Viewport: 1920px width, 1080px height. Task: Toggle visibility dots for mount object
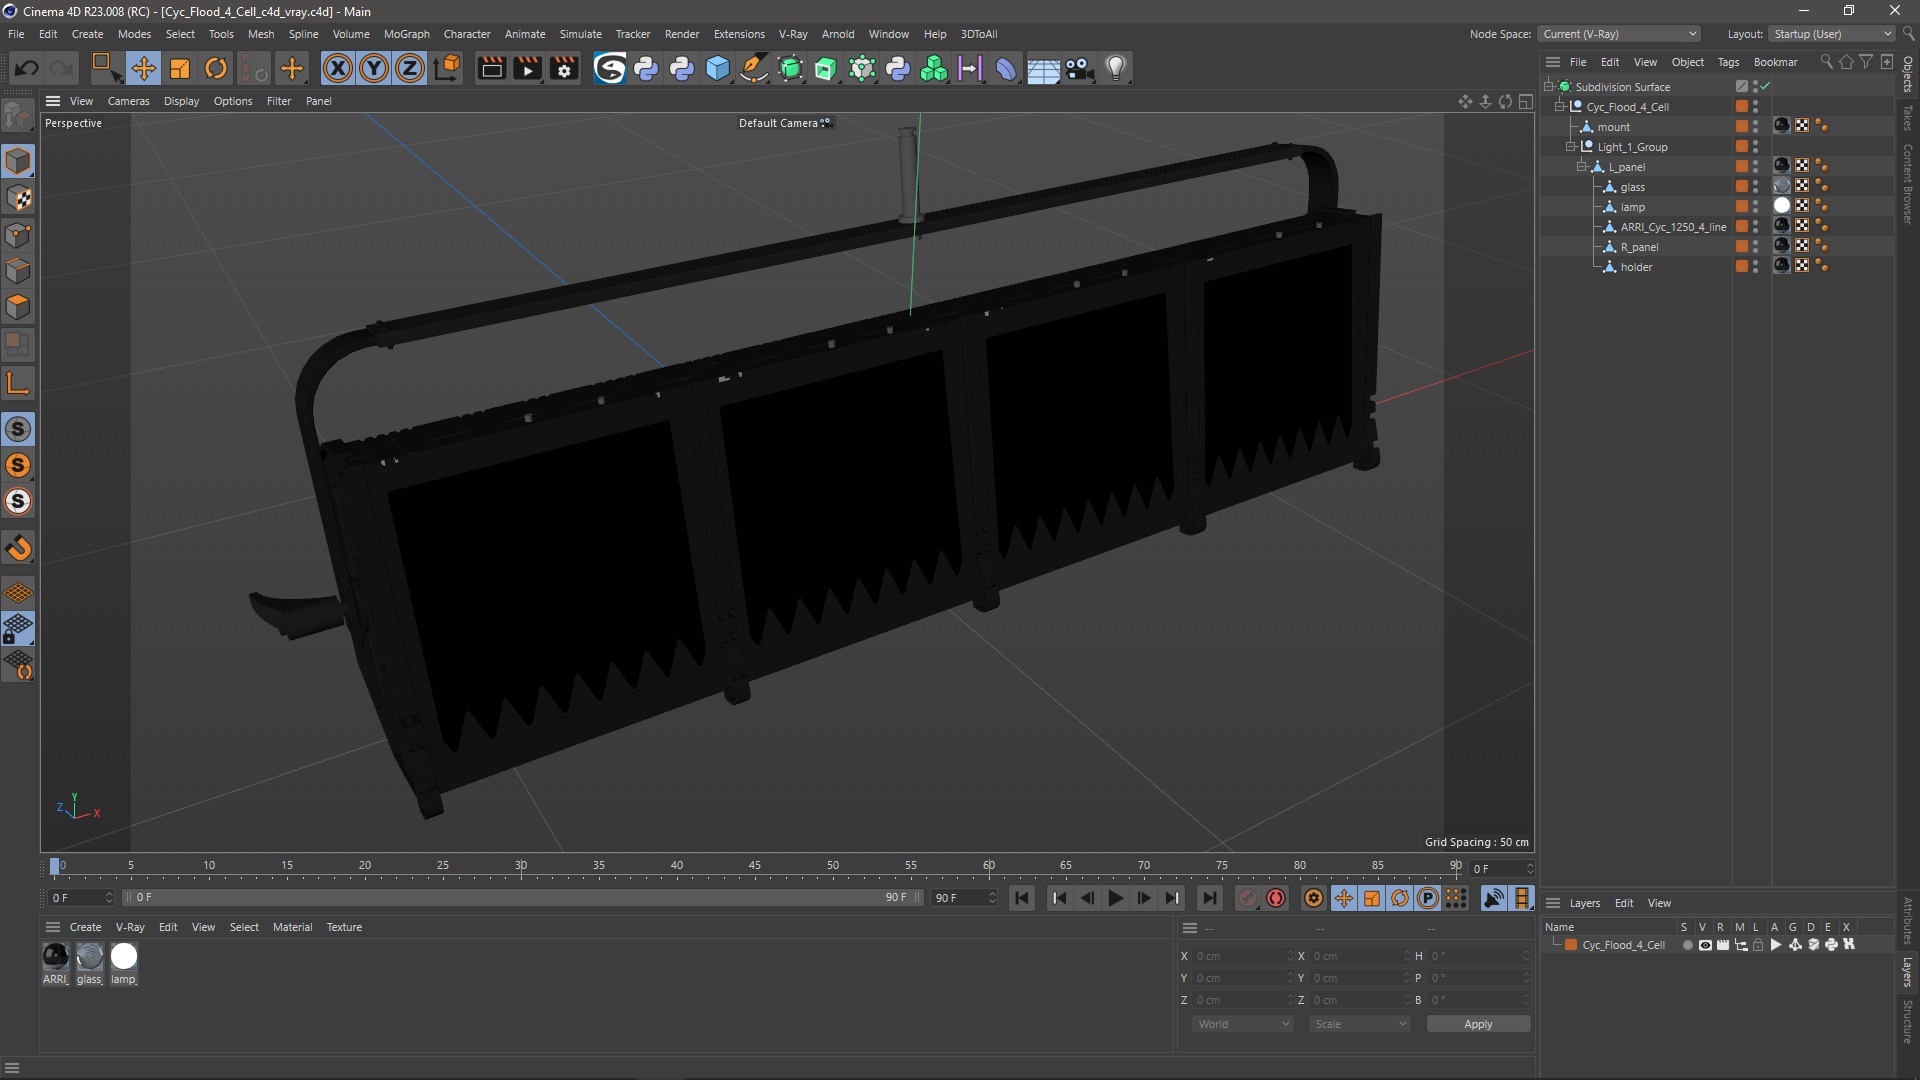coord(1756,127)
